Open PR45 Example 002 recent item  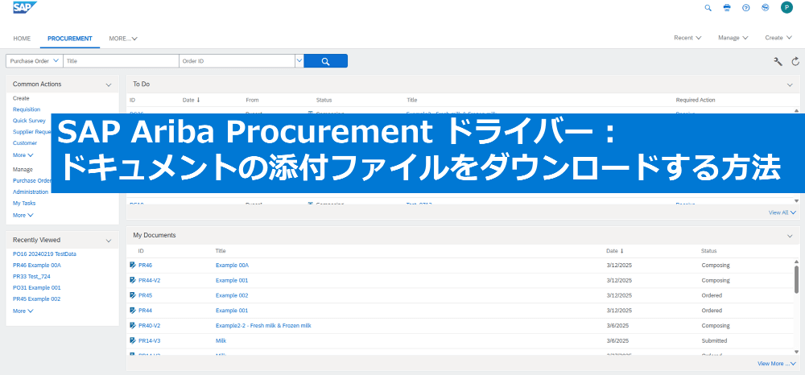(x=36, y=299)
